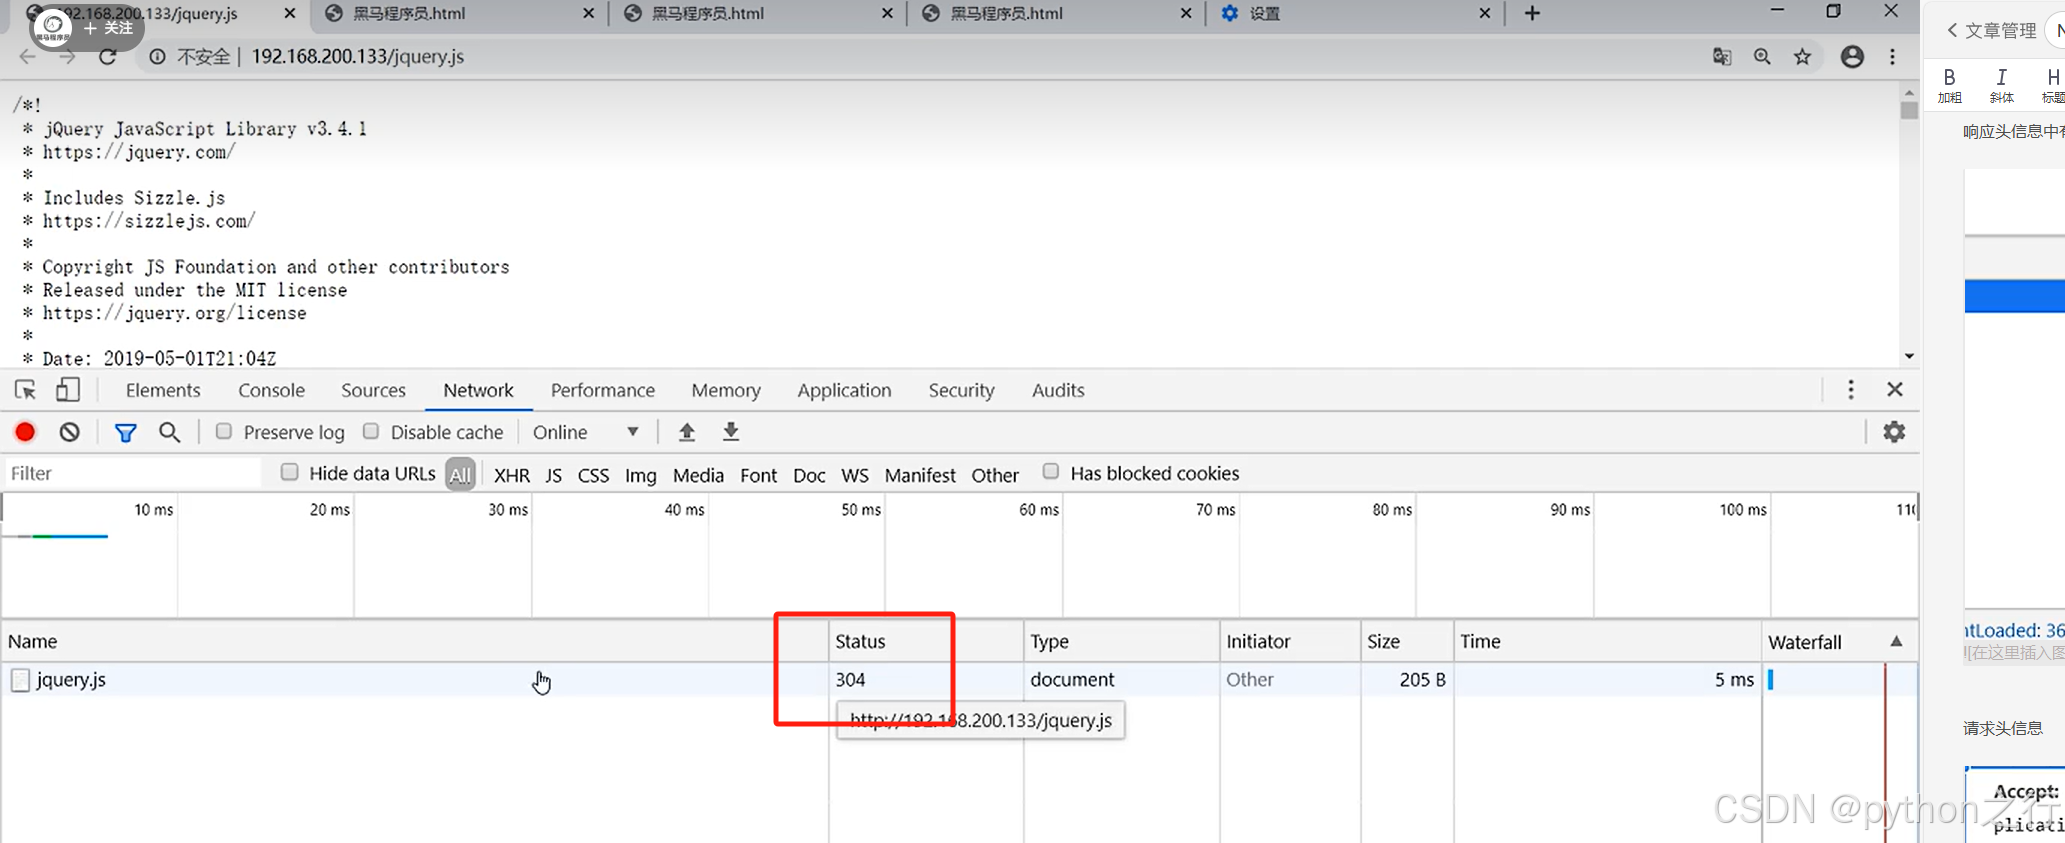Open the Chrome profile avatar
The width and height of the screenshot is (2065, 843).
(1852, 57)
